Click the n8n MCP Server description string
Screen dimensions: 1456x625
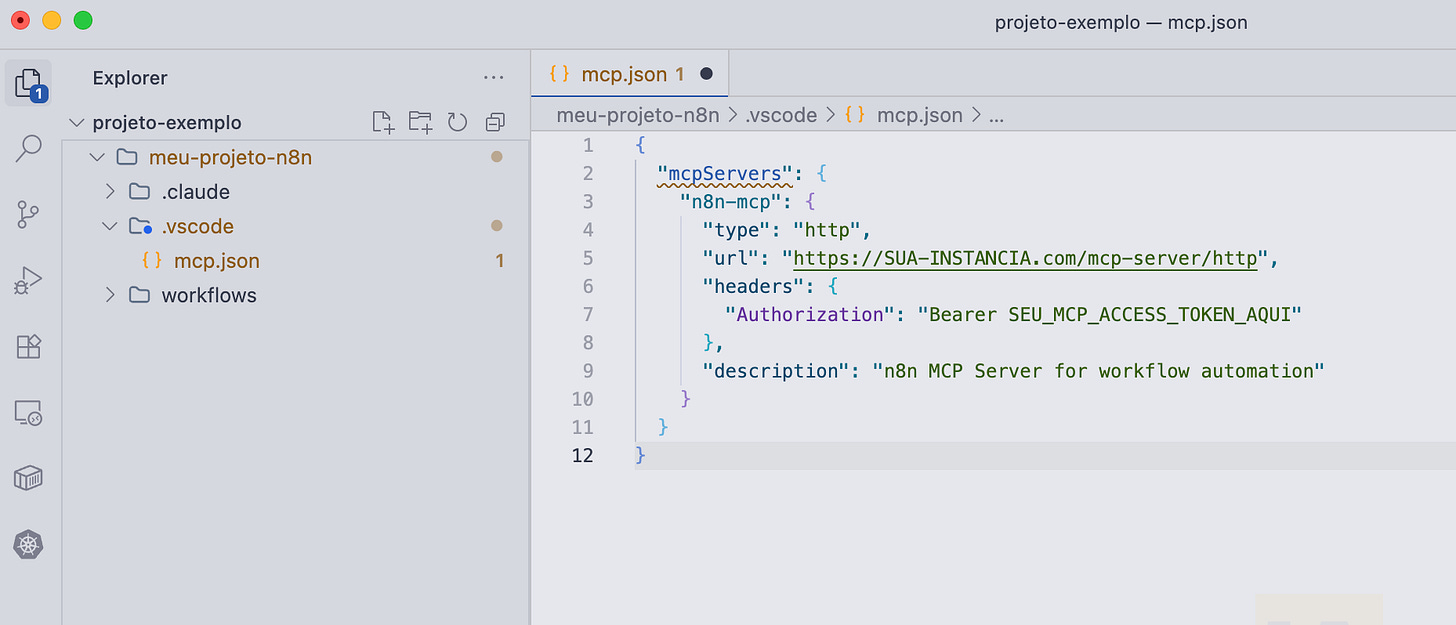[x=1098, y=371]
